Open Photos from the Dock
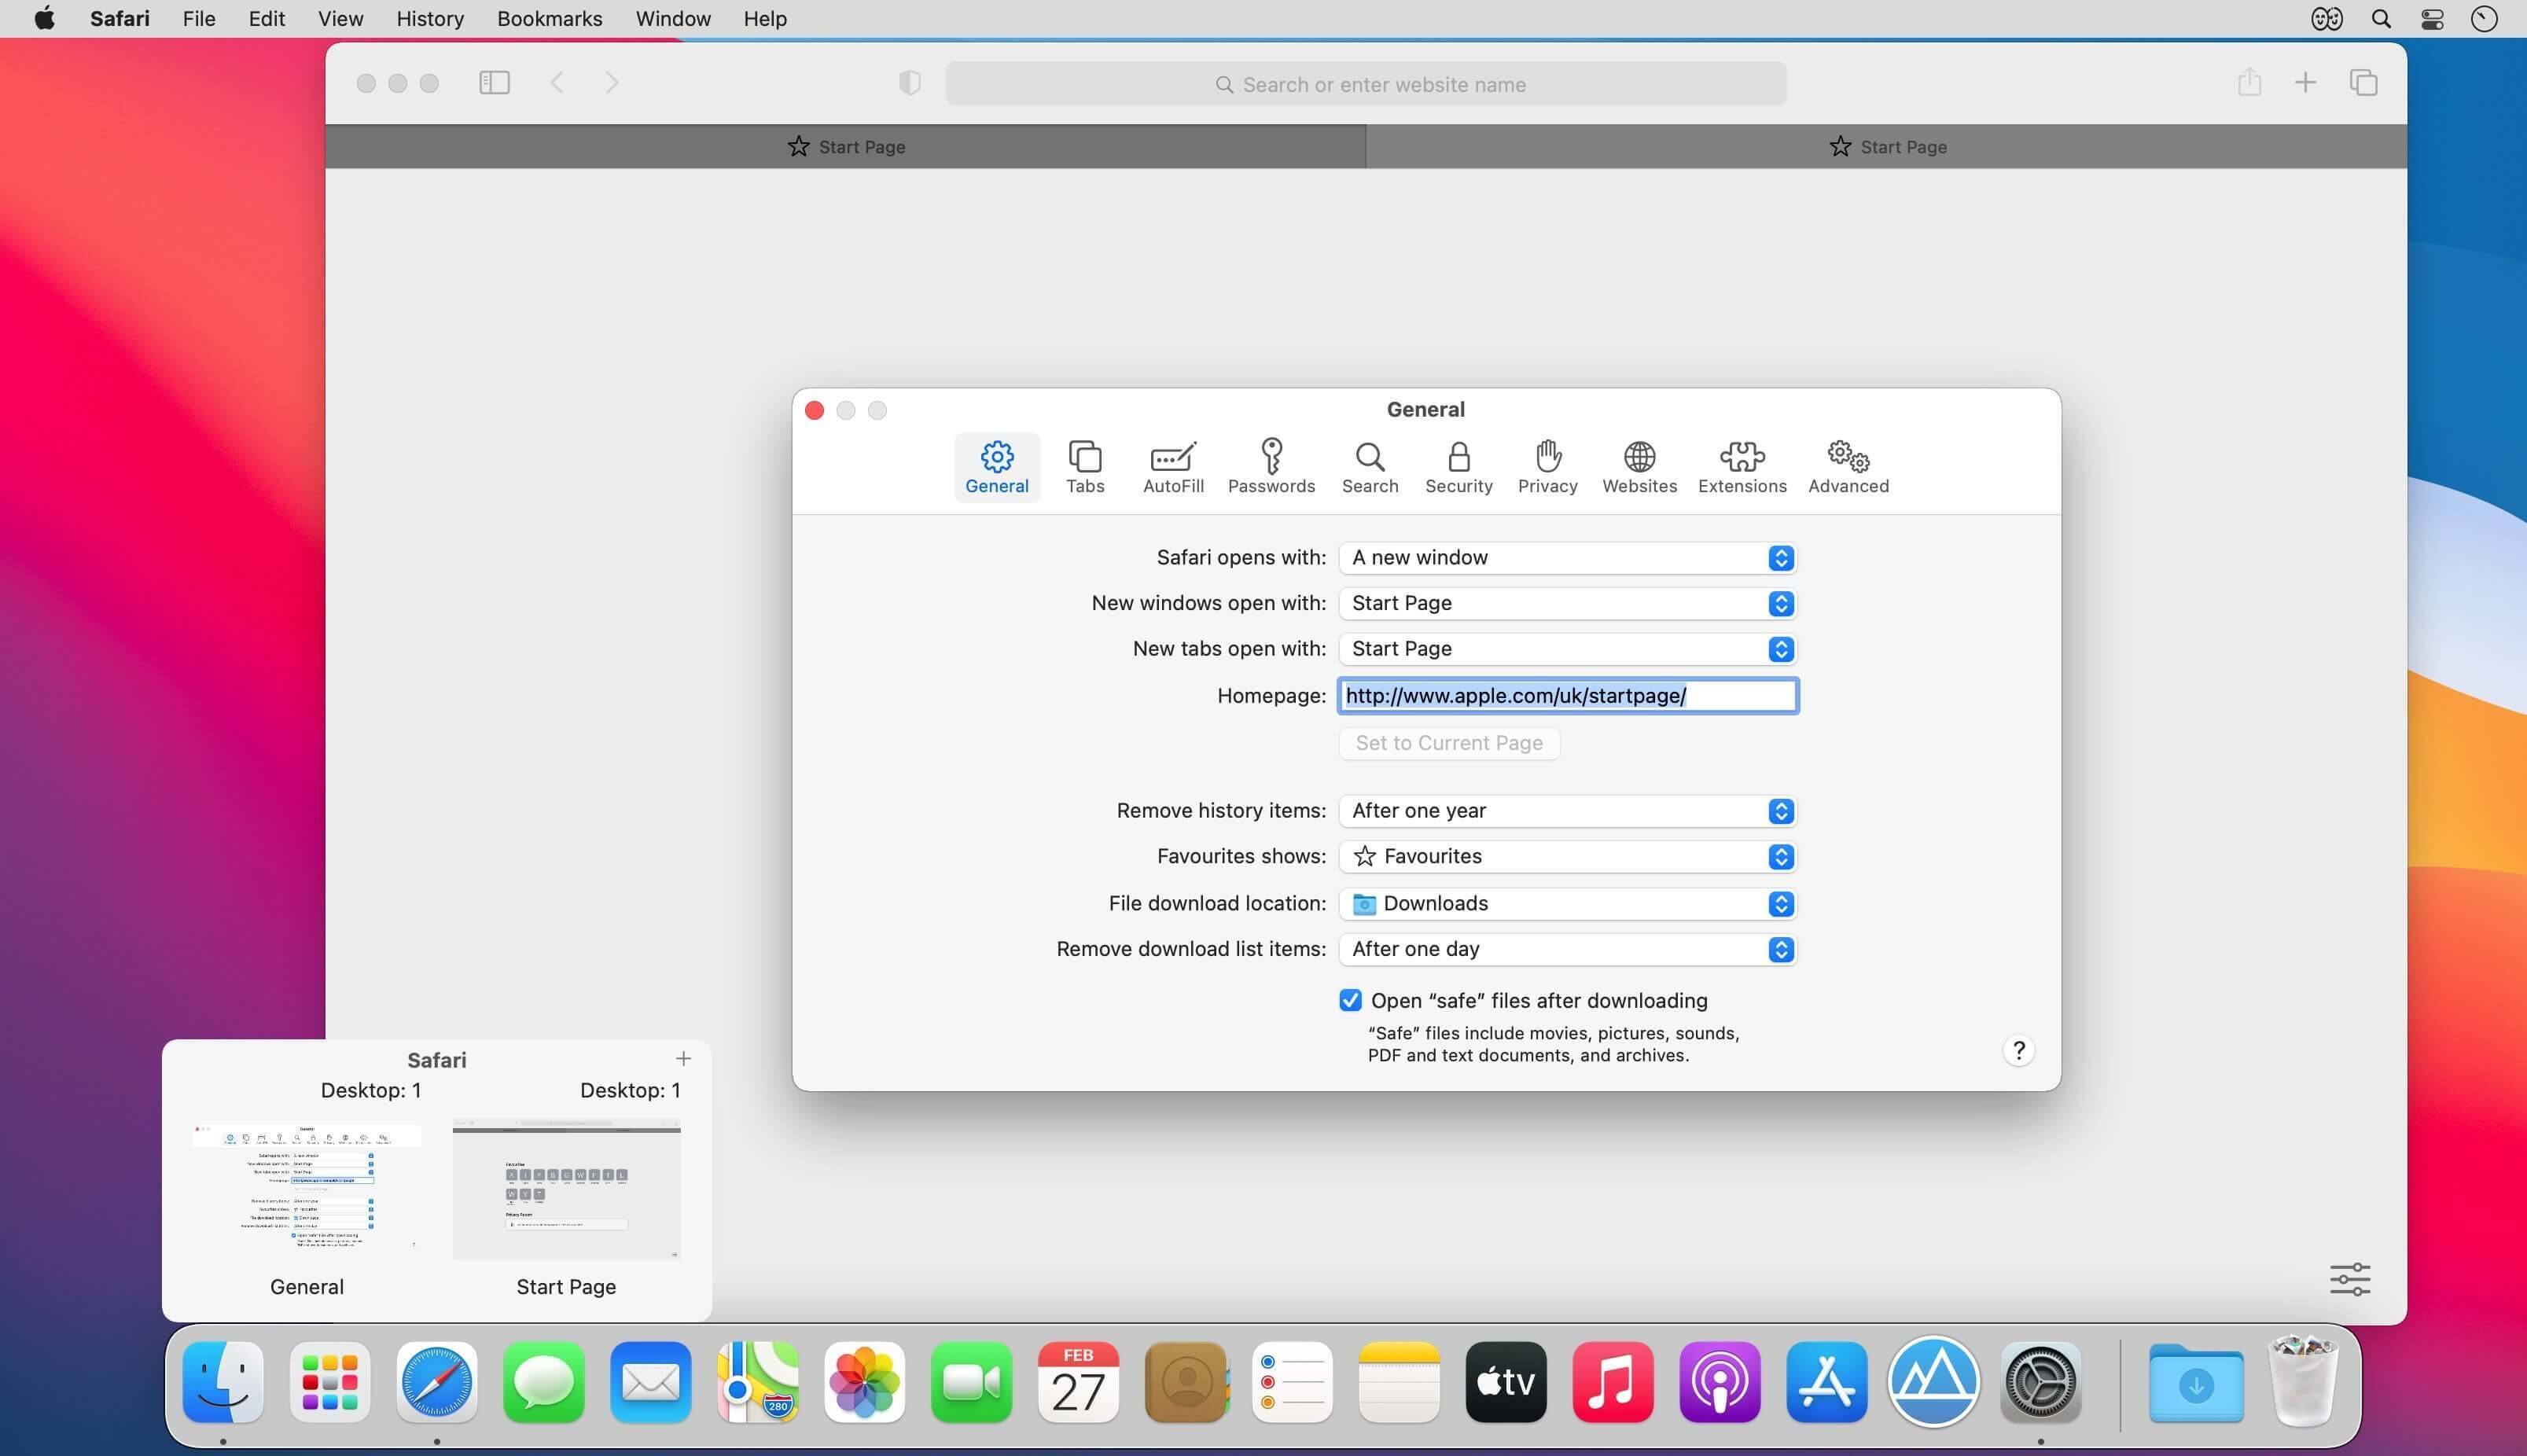Viewport: 2527px width, 1456px height. [865, 1382]
